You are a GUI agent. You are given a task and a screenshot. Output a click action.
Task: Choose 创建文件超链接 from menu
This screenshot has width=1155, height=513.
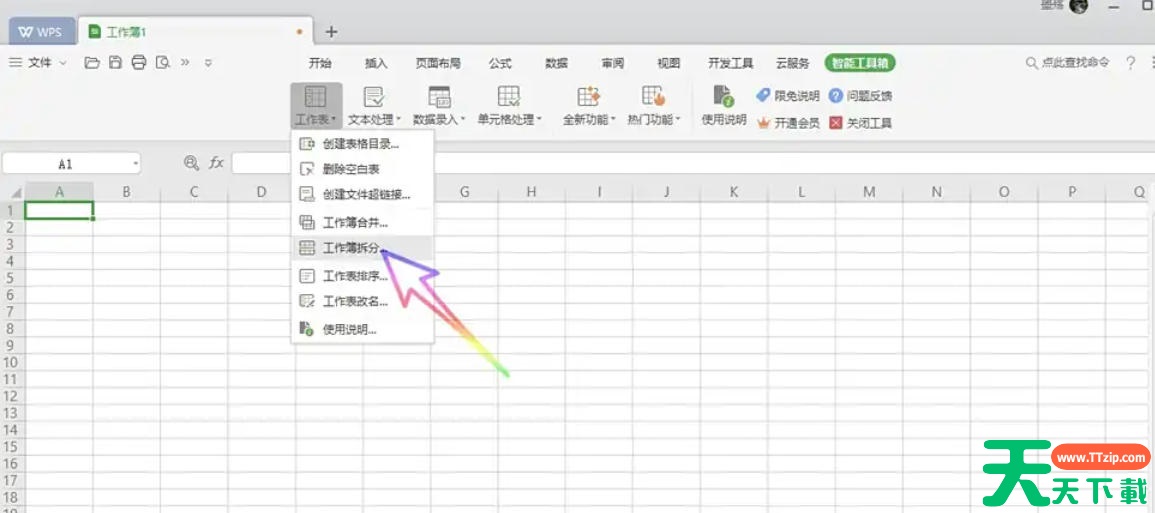coord(362,194)
